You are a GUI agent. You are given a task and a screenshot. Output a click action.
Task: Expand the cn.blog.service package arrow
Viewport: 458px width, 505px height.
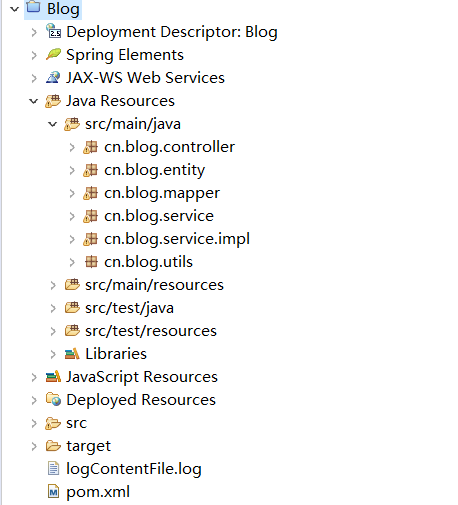coord(72,216)
